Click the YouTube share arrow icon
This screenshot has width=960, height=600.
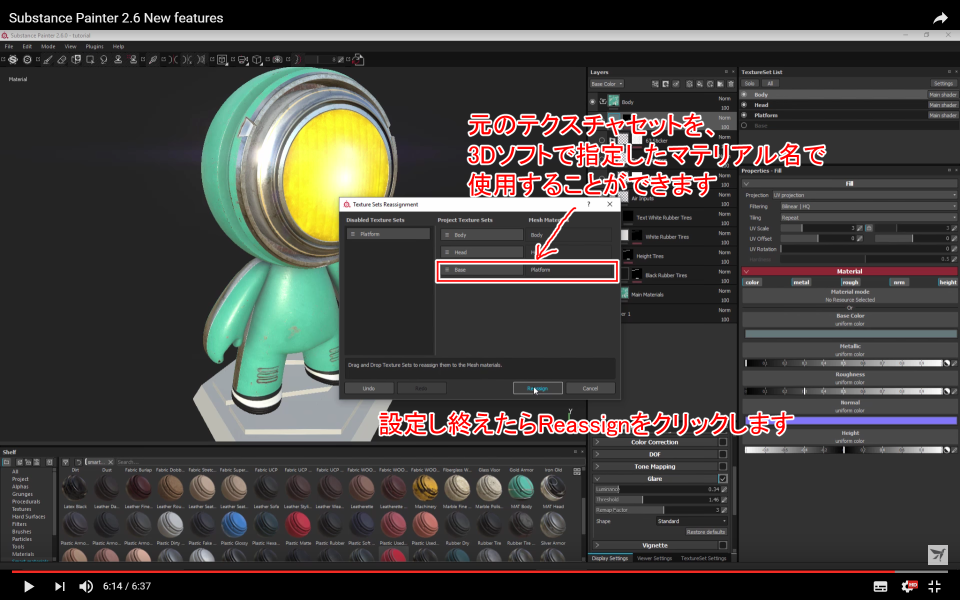[940, 18]
